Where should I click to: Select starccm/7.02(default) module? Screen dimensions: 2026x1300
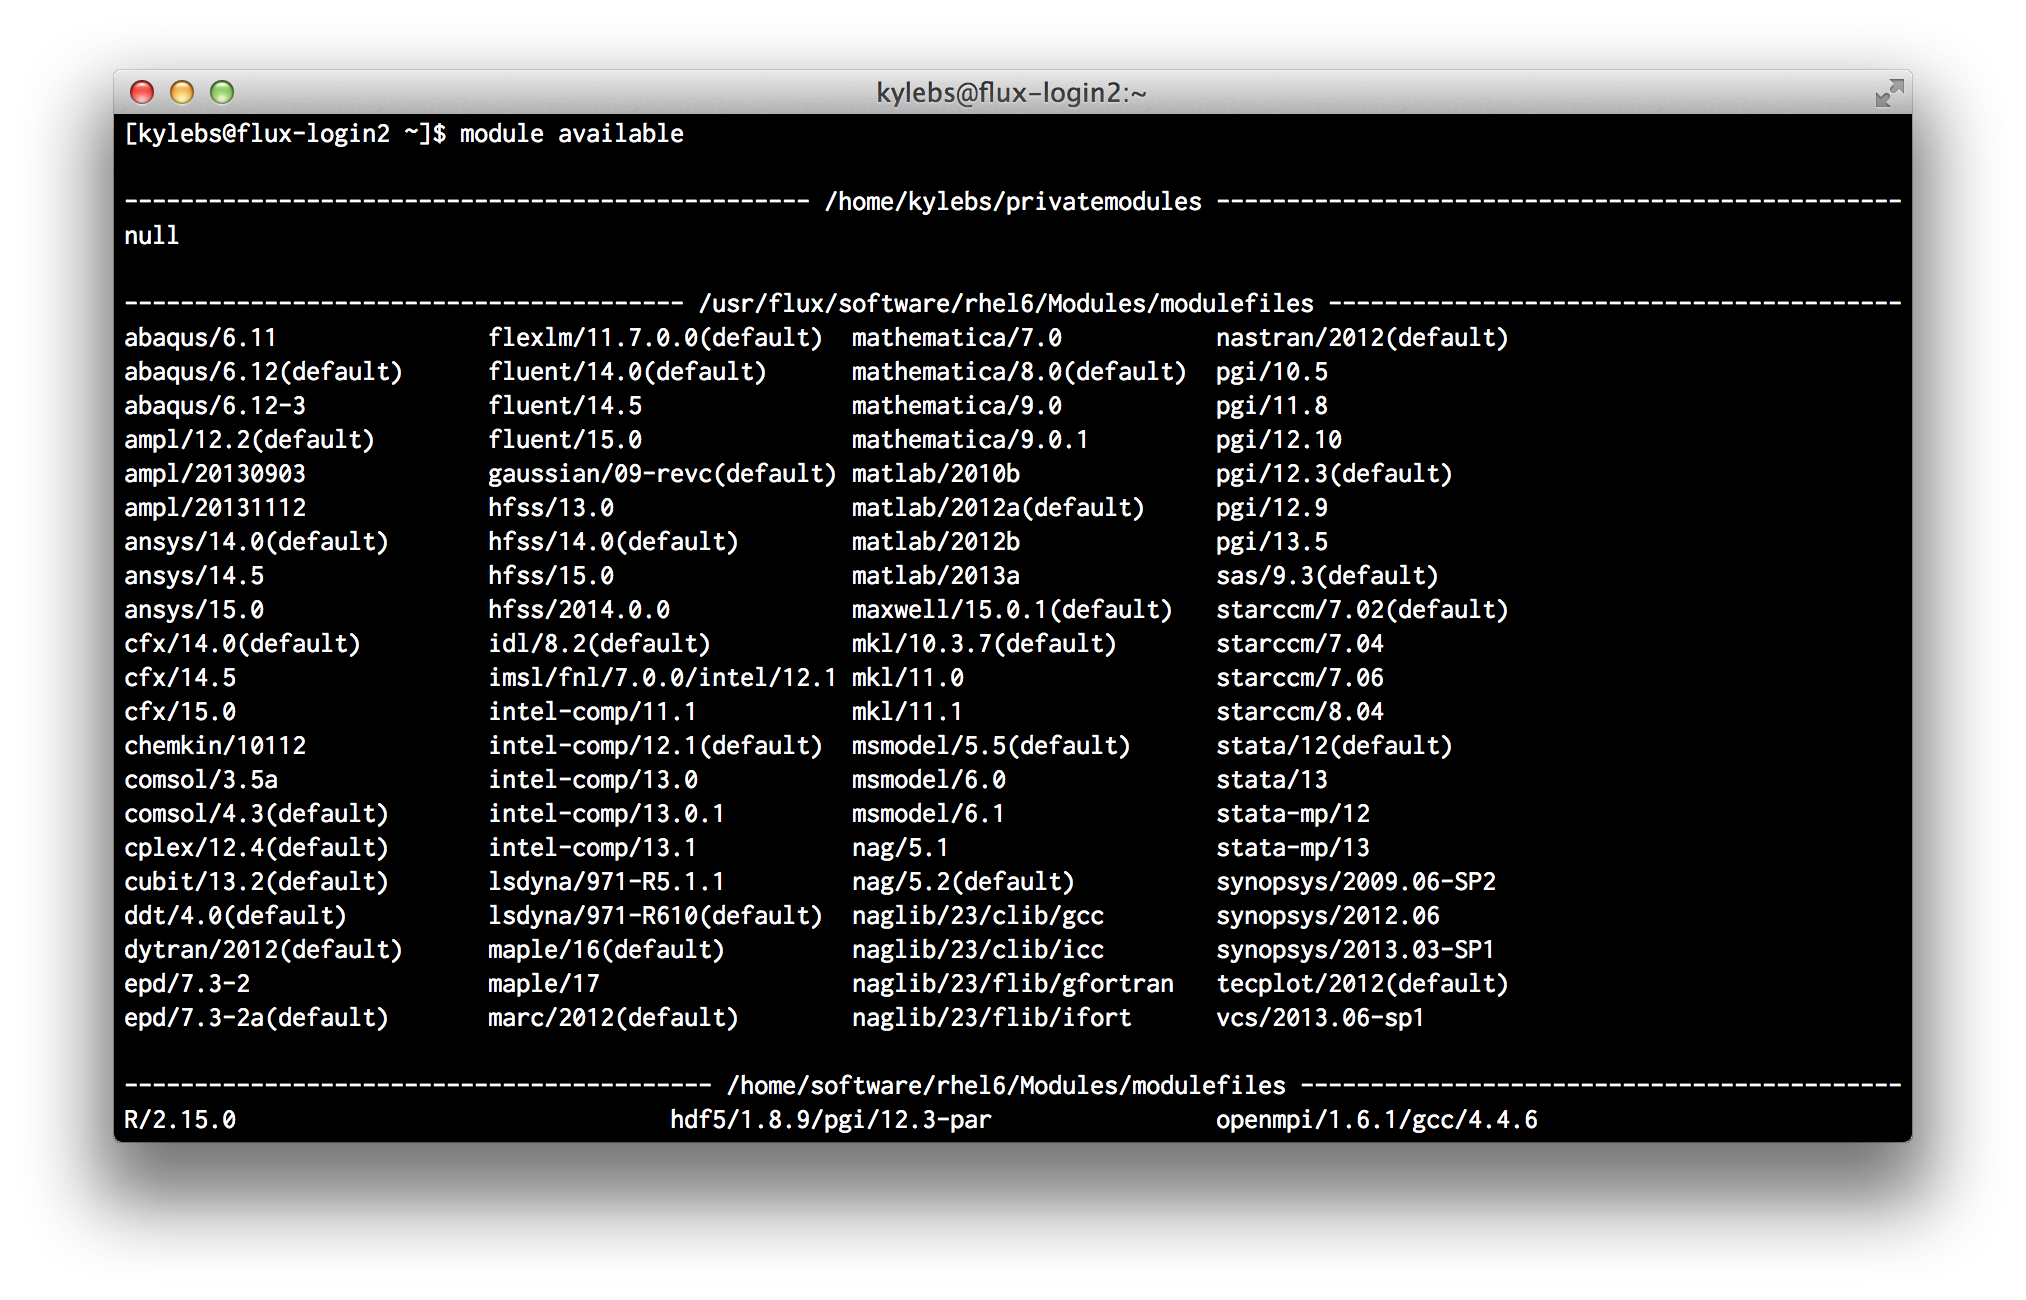[1362, 609]
